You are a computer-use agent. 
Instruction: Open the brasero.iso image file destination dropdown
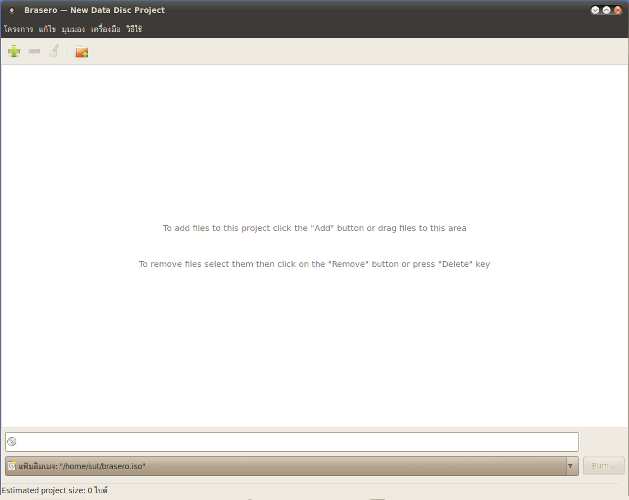point(292,466)
